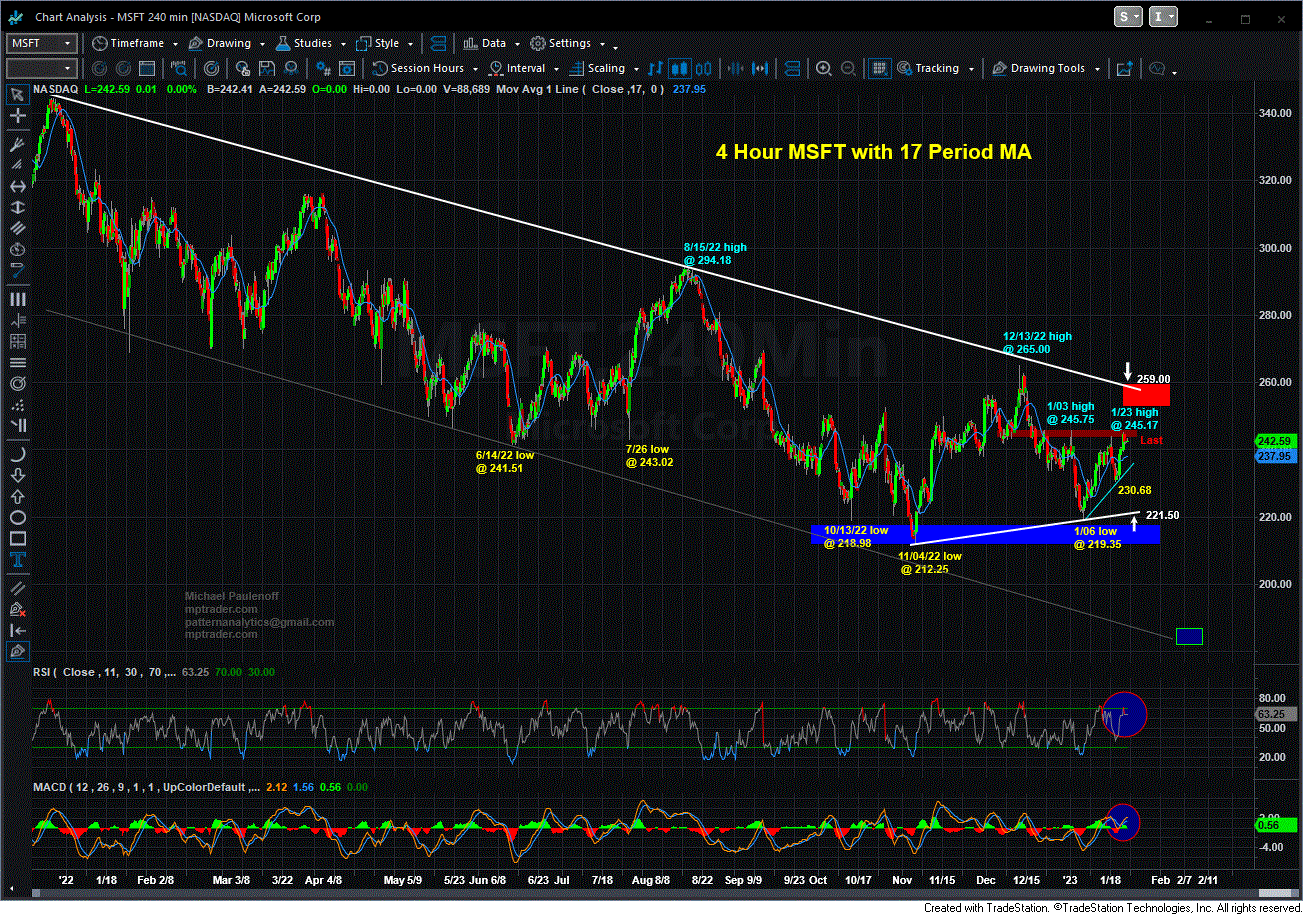Select the horizontal double-arrow drawing tool
This screenshot has height=914, width=1303.
coord(17,186)
